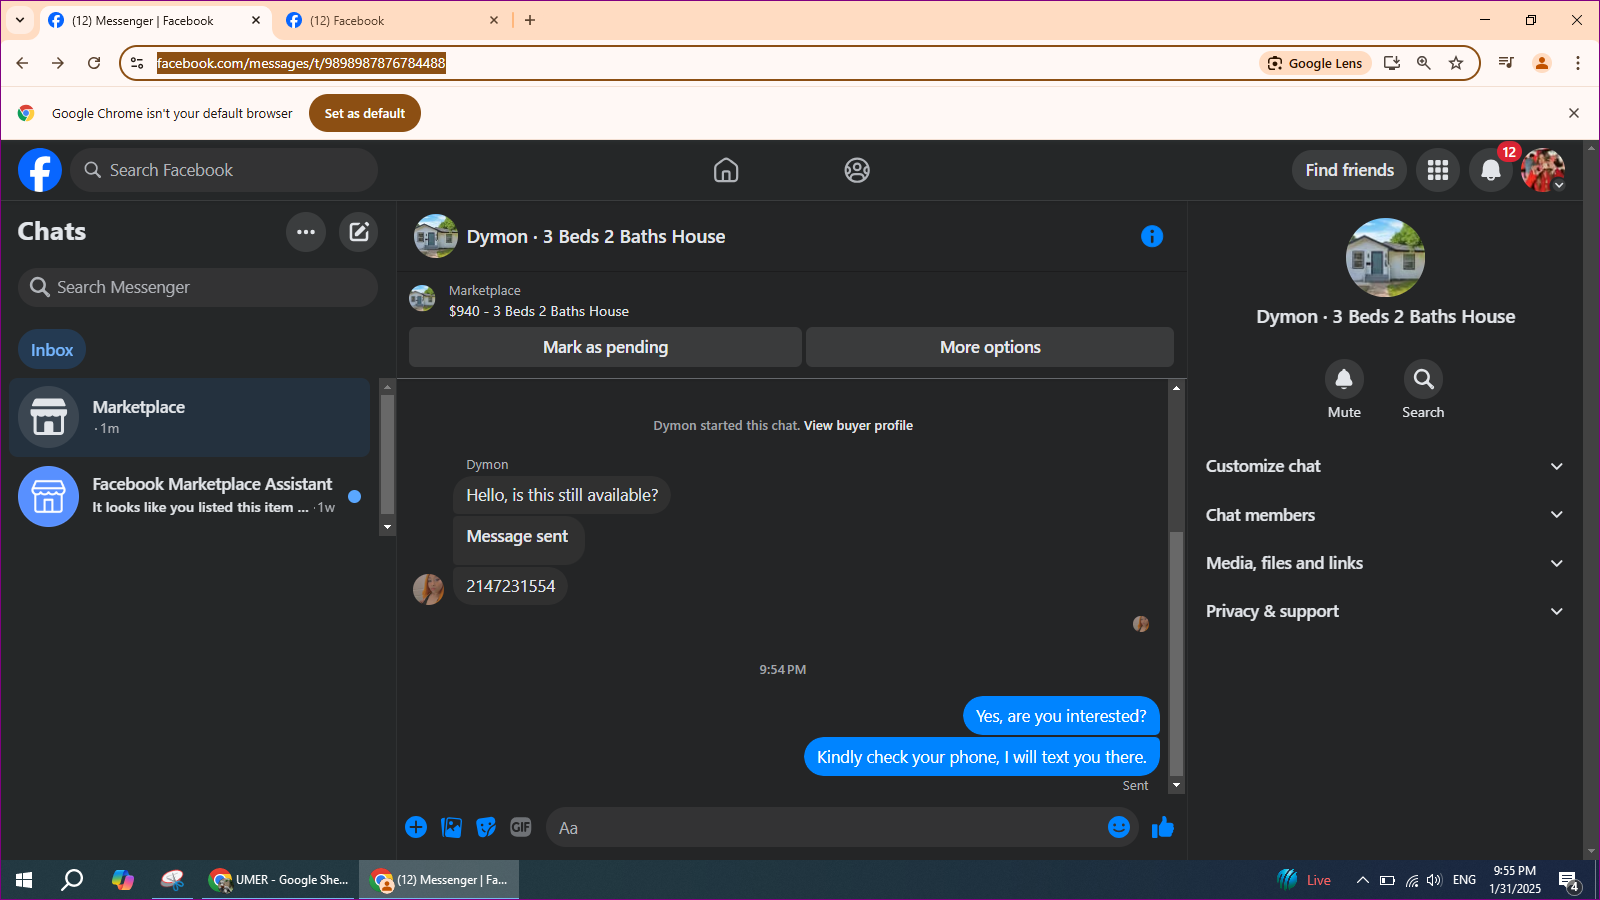Search within the conversation
The image size is (1600, 900).
point(1423,379)
